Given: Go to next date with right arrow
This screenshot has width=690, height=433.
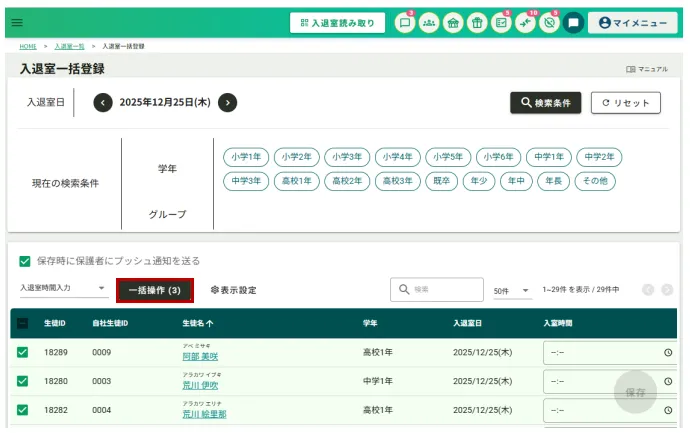Looking at the screenshot, I should (x=228, y=102).
